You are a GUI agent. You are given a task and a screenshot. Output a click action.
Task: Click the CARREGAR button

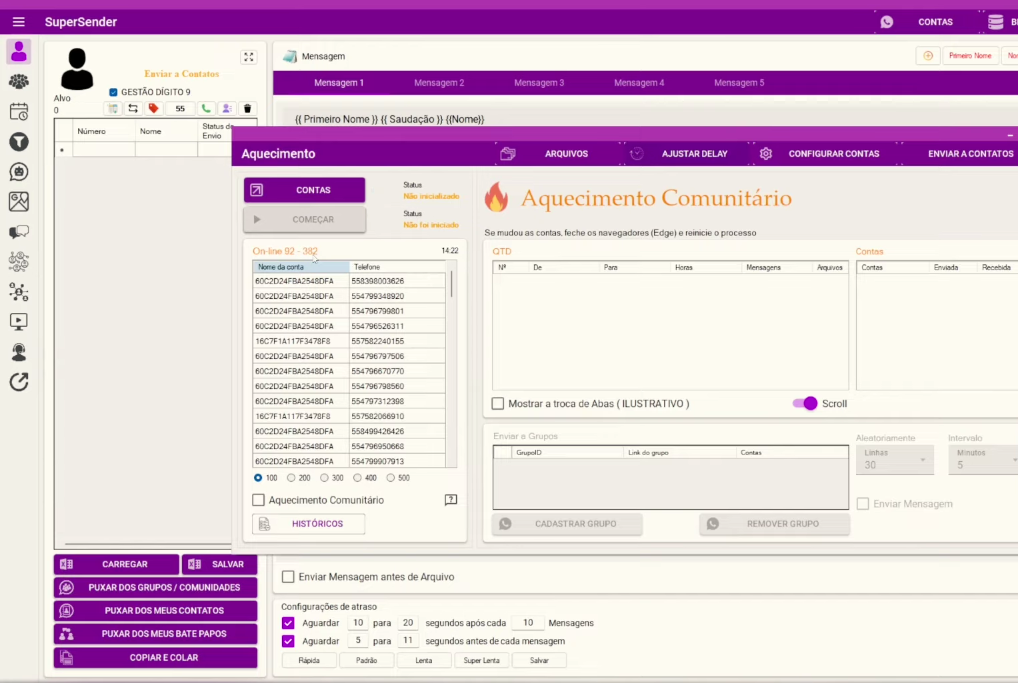tap(116, 564)
